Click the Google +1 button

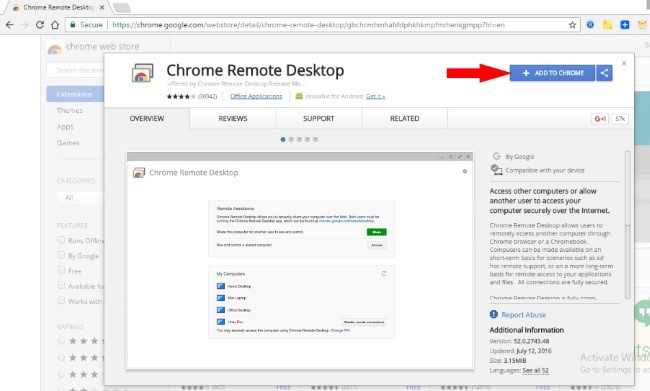coord(600,119)
